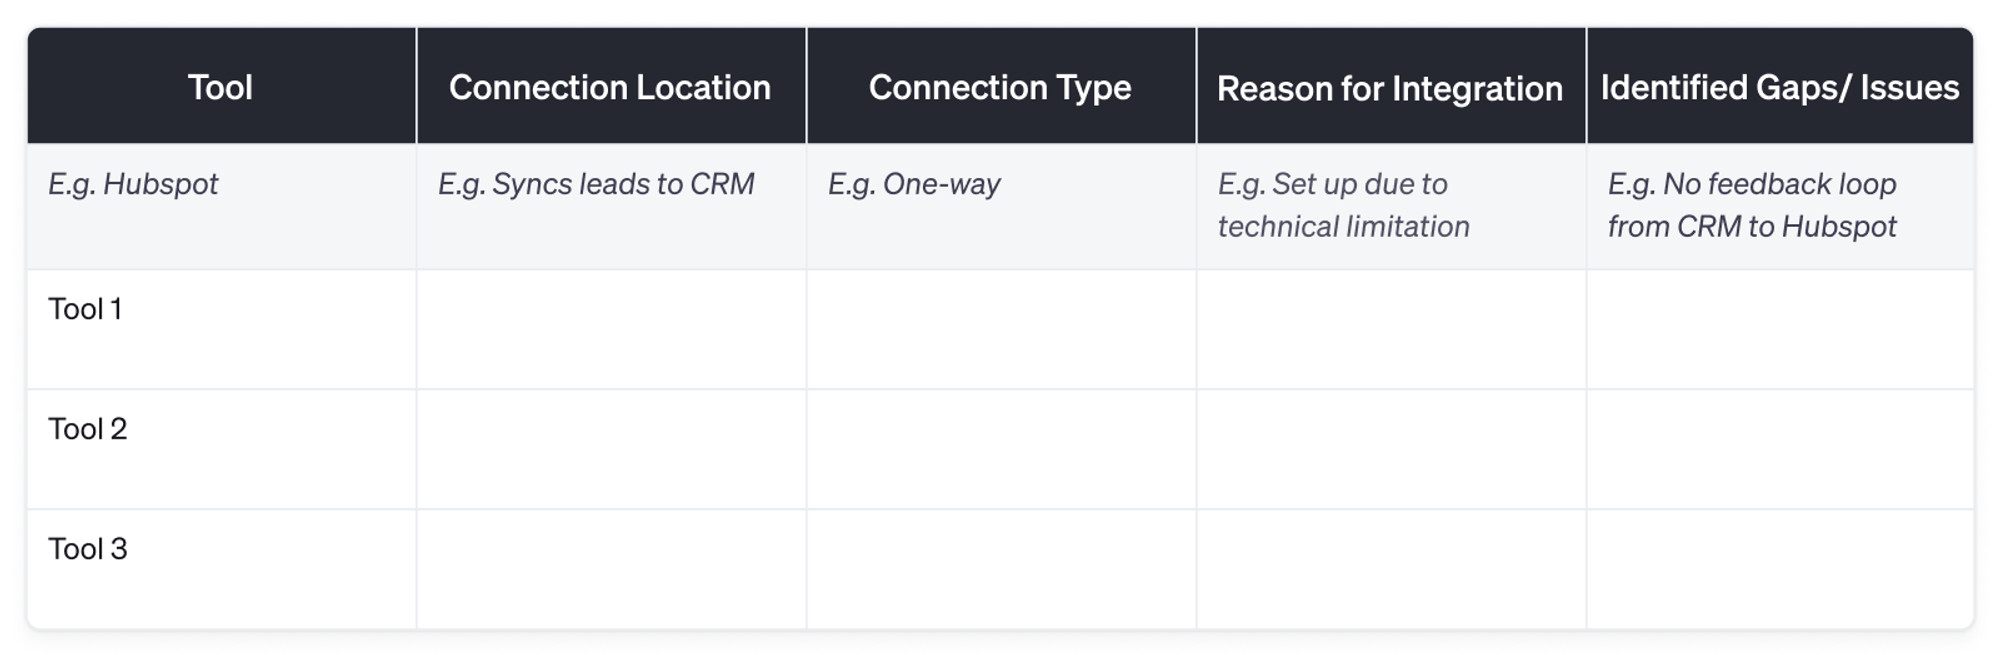Screen dimensions: 2000x655
Task: Select the technical limitation example cell
Action: click(x=1343, y=205)
